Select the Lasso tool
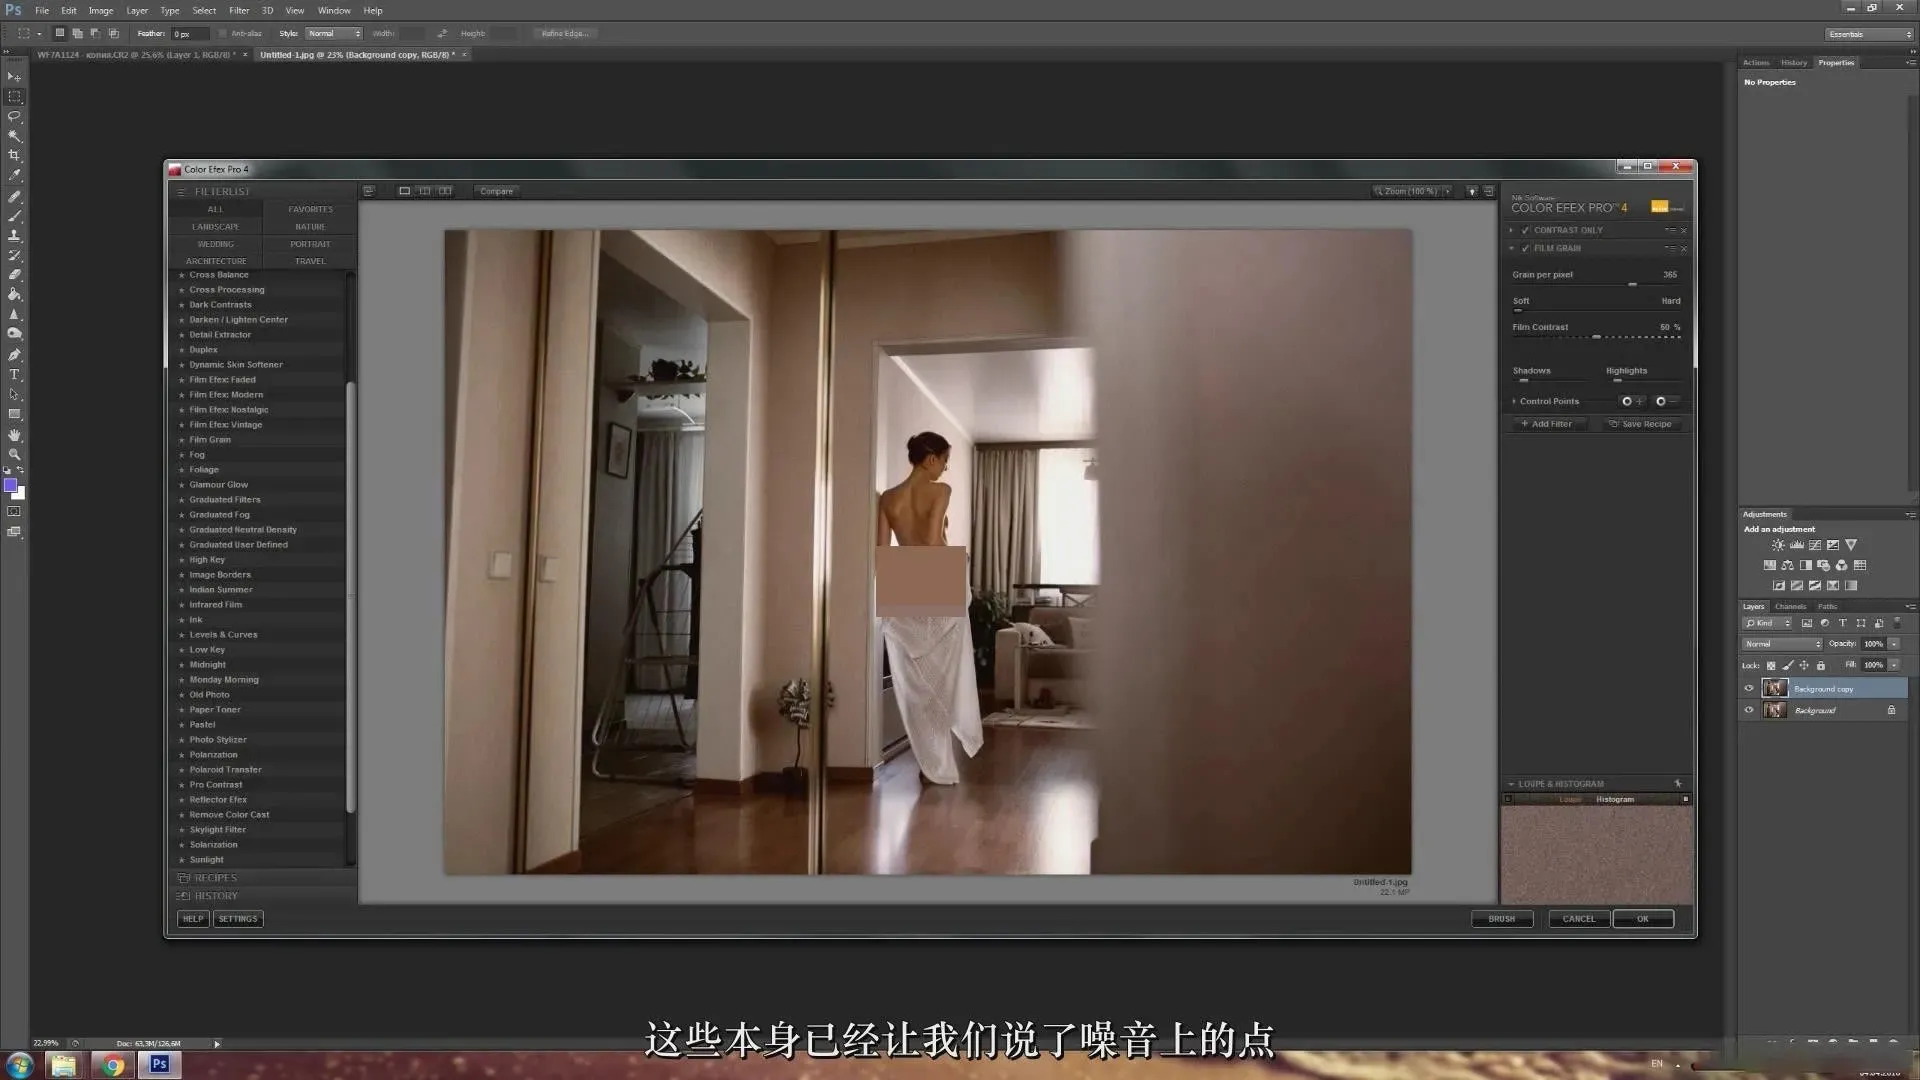 14,116
